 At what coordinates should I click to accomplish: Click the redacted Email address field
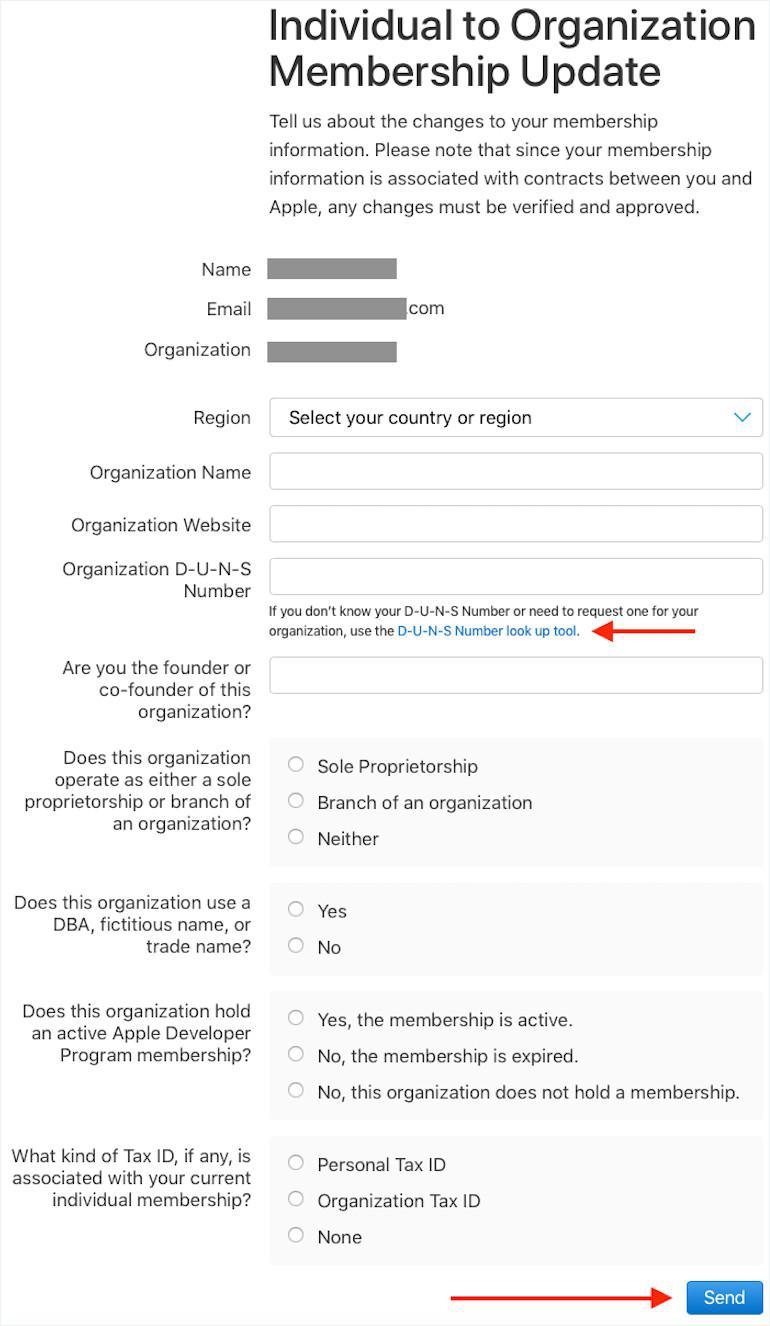click(x=337, y=309)
